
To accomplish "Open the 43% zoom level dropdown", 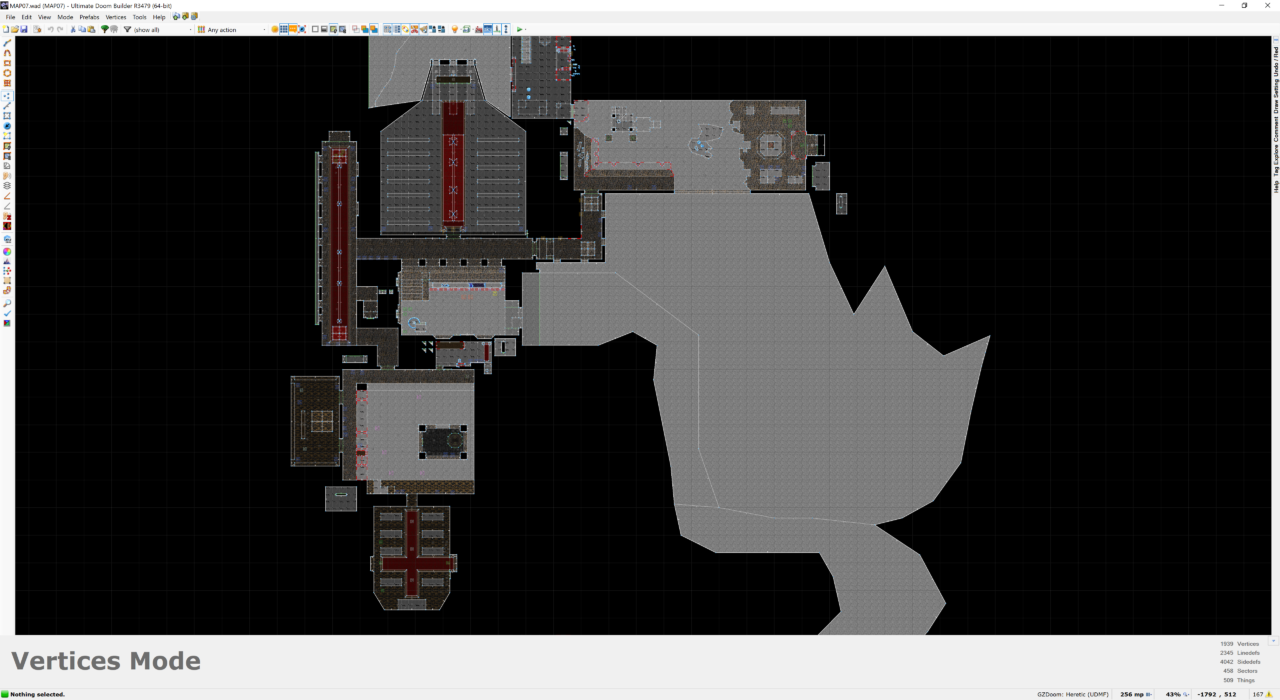I will (x=1186, y=694).
